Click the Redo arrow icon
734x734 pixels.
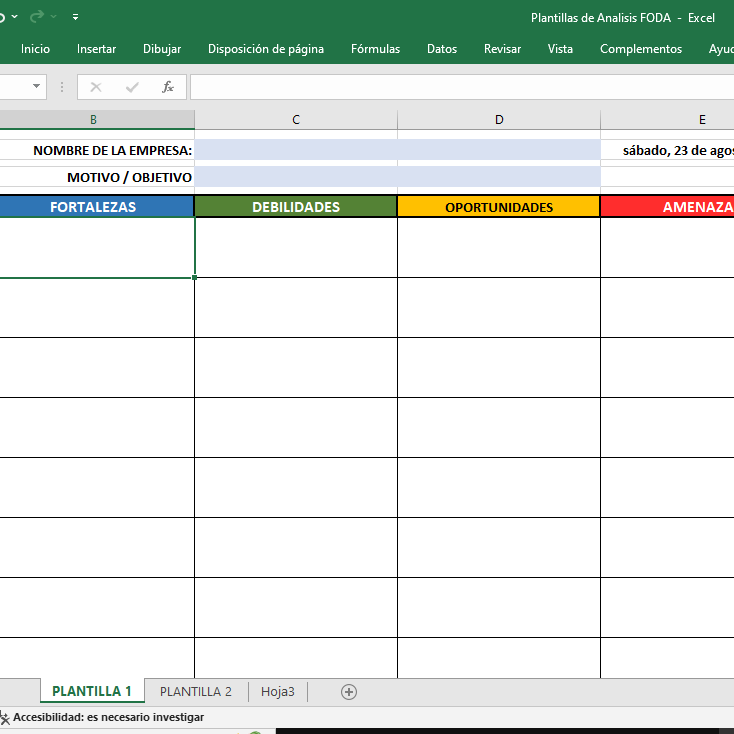(37, 17)
